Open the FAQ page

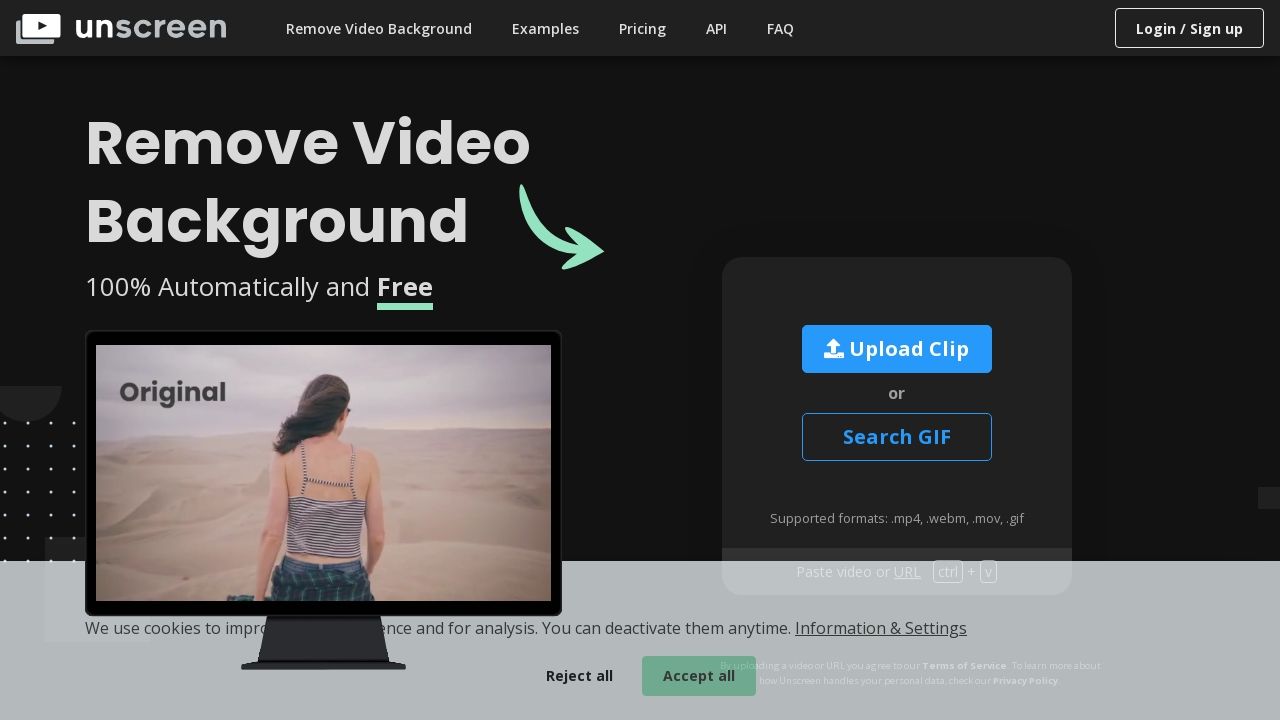click(780, 29)
